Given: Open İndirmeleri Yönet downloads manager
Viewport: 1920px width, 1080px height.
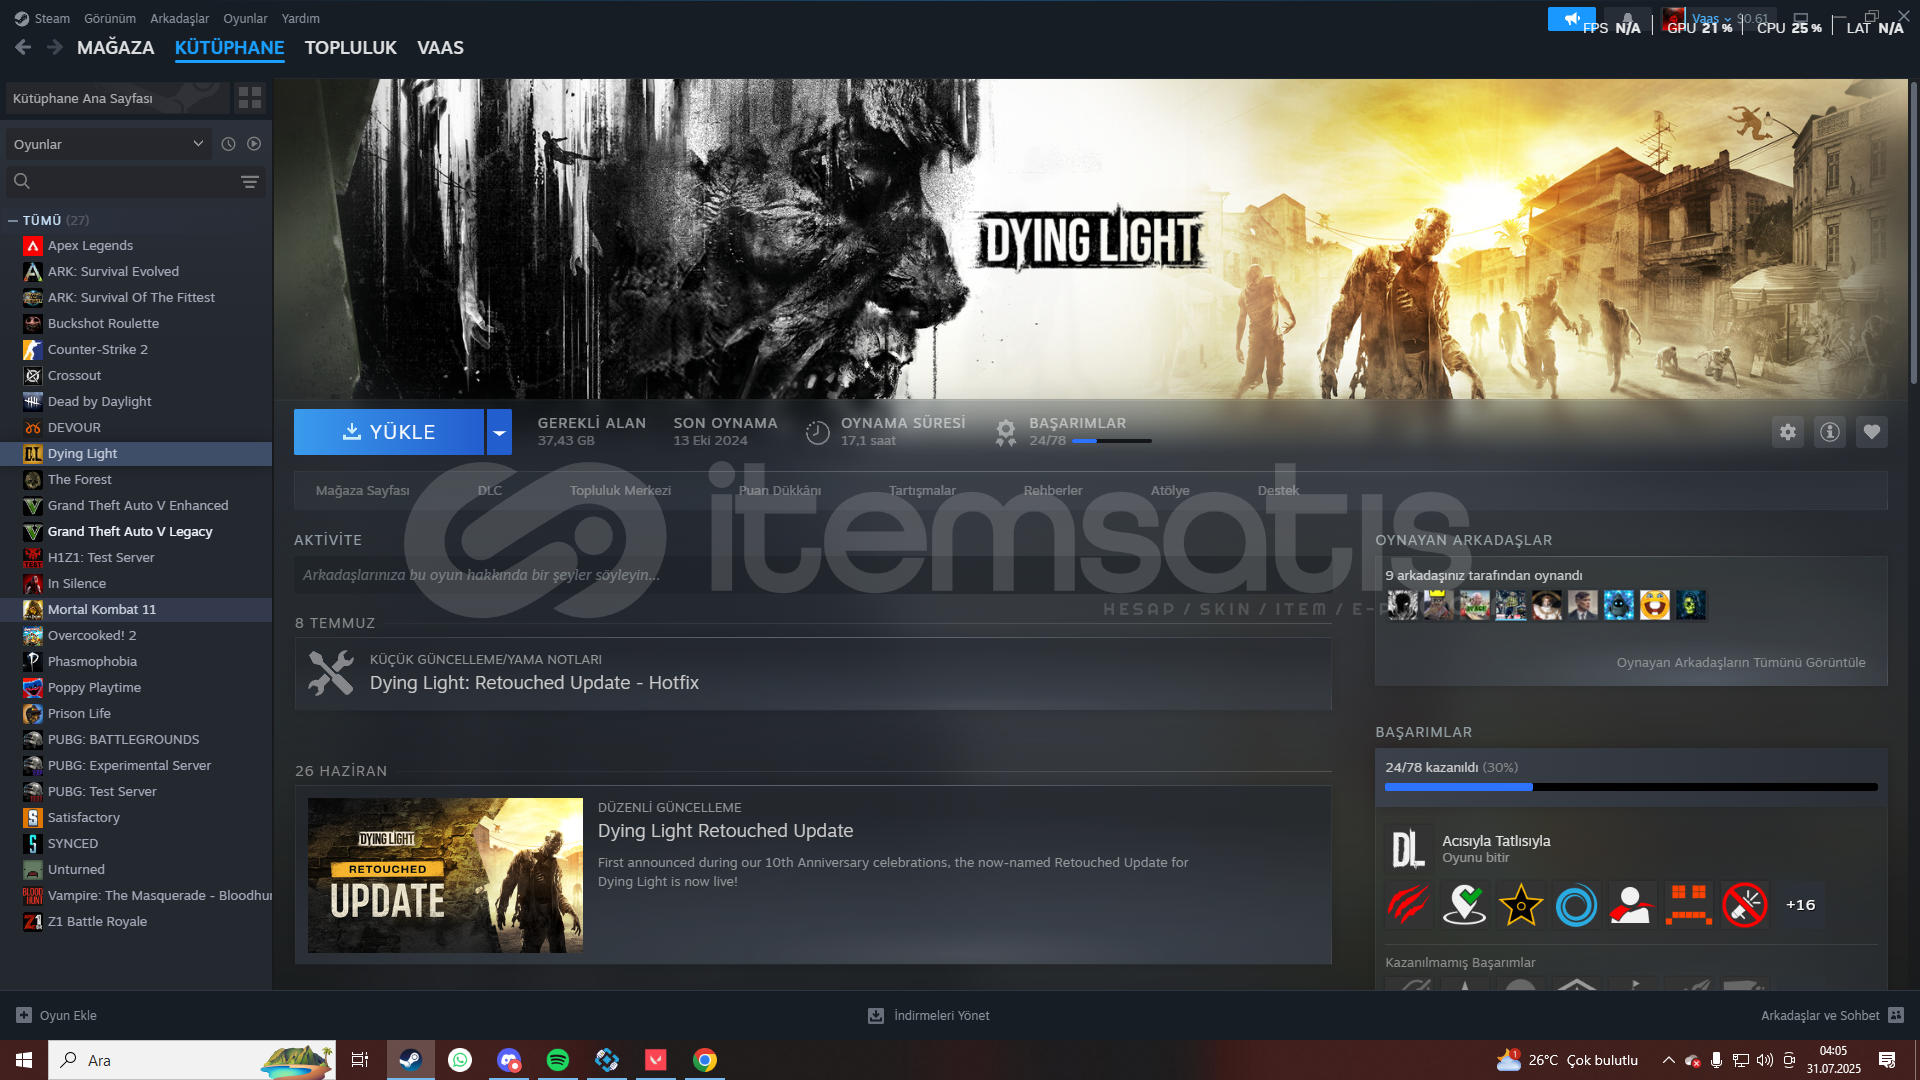Looking at the screenshot, I should pos(929,1015).
